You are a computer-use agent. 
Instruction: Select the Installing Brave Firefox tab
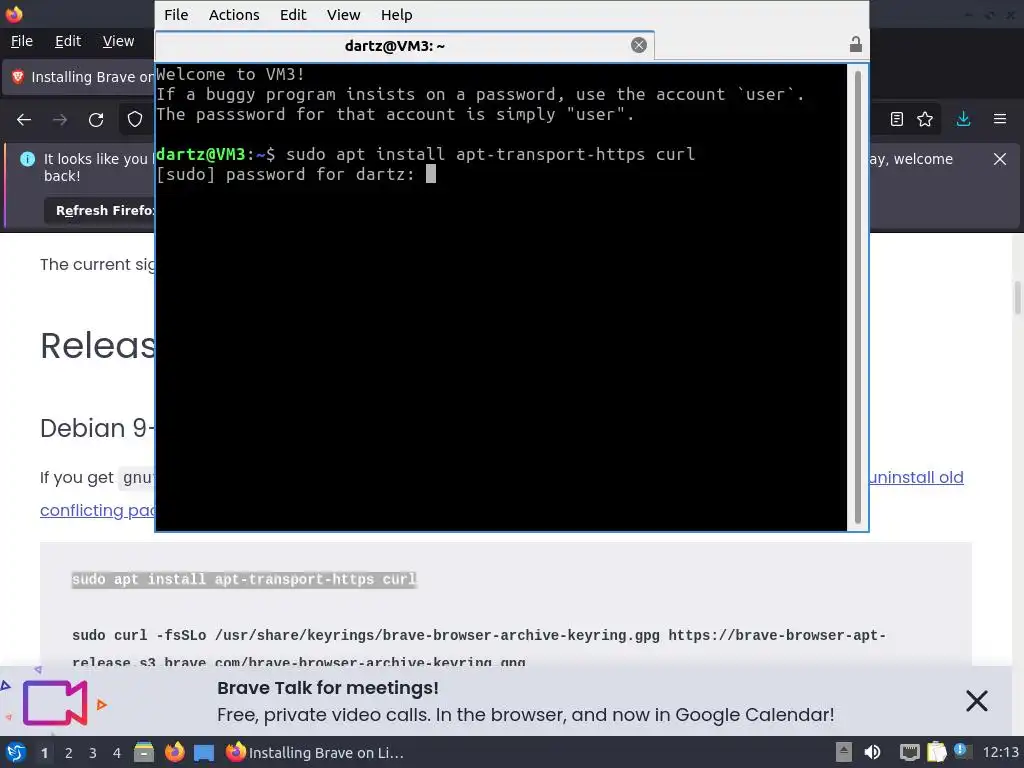click(80, 77)
